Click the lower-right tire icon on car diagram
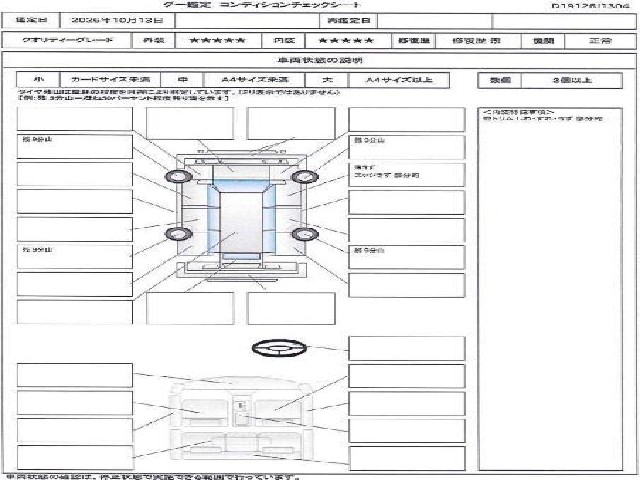 (304, 234)
